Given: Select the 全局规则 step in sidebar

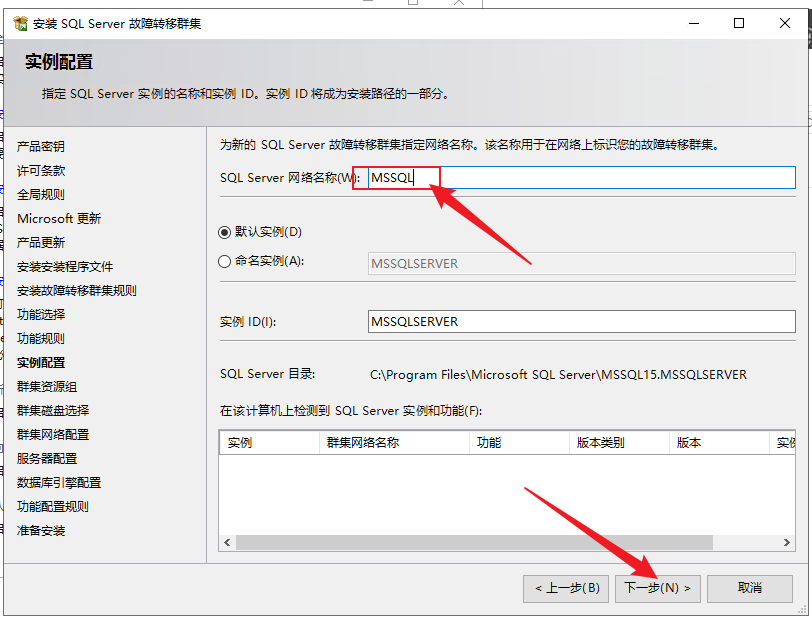Looking at the screenshot, I should click(x=41, y=195).
